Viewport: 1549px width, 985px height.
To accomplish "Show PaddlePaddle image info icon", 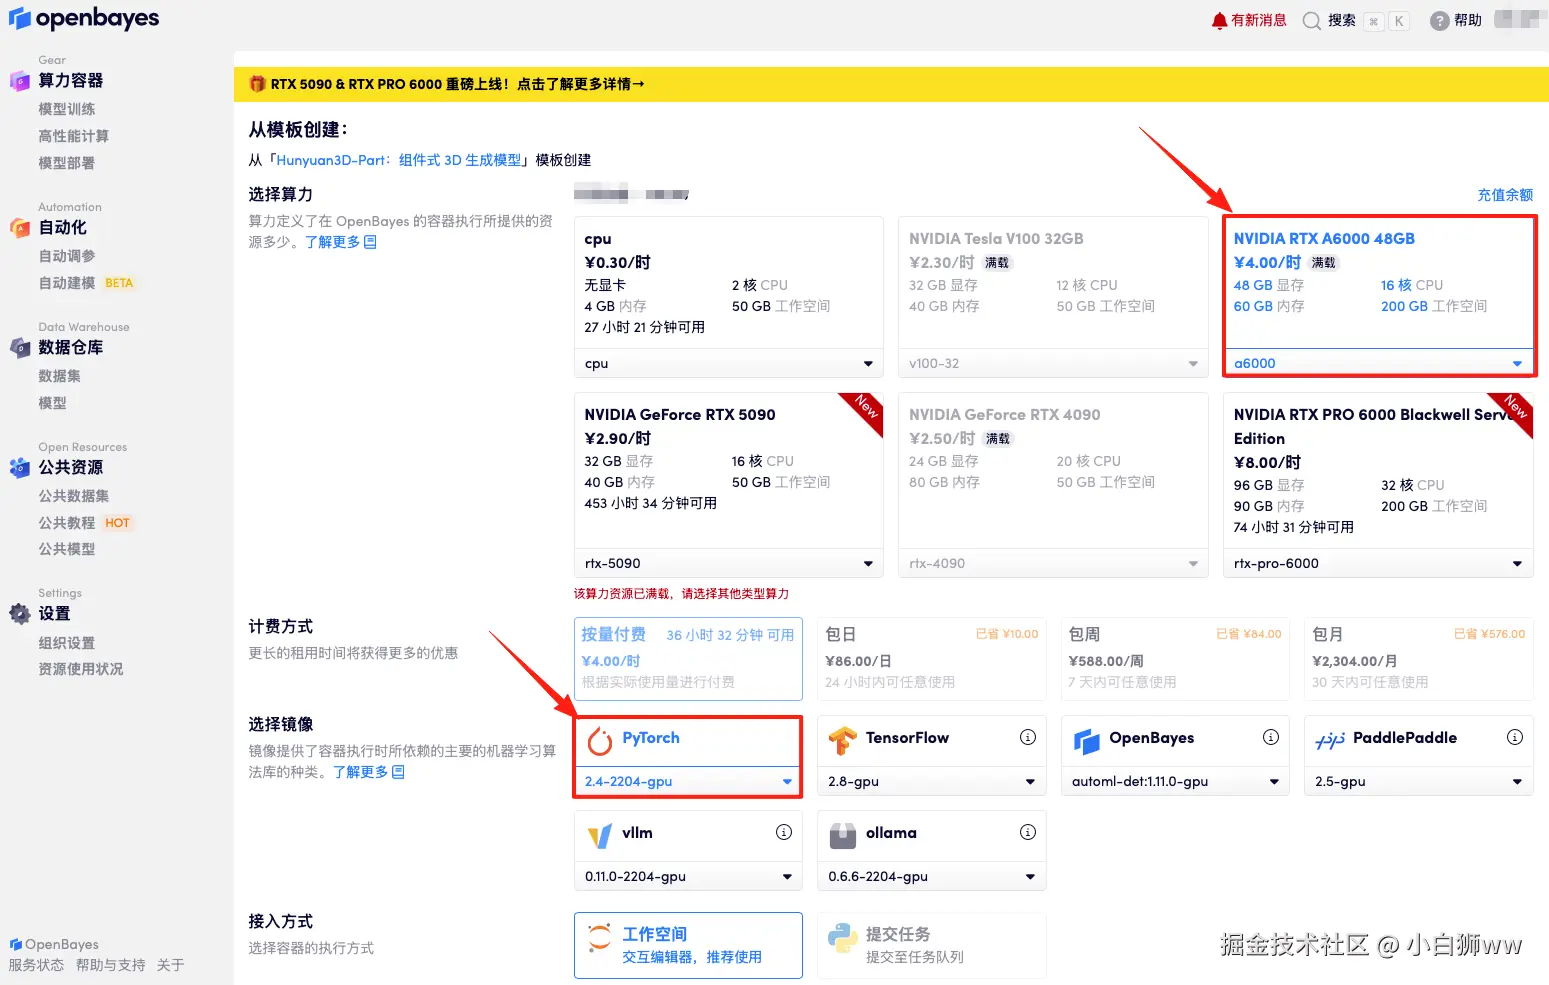I will [x=1515, y=737].
